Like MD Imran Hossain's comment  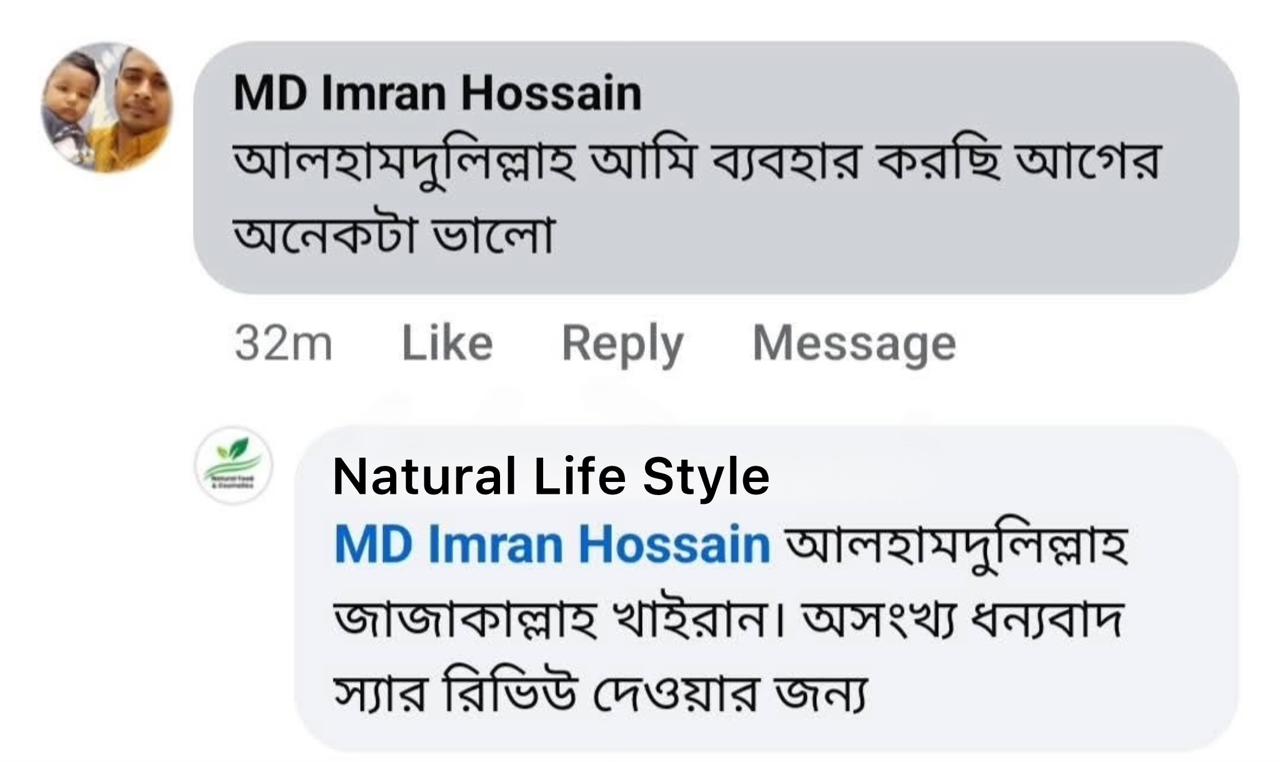446,344
